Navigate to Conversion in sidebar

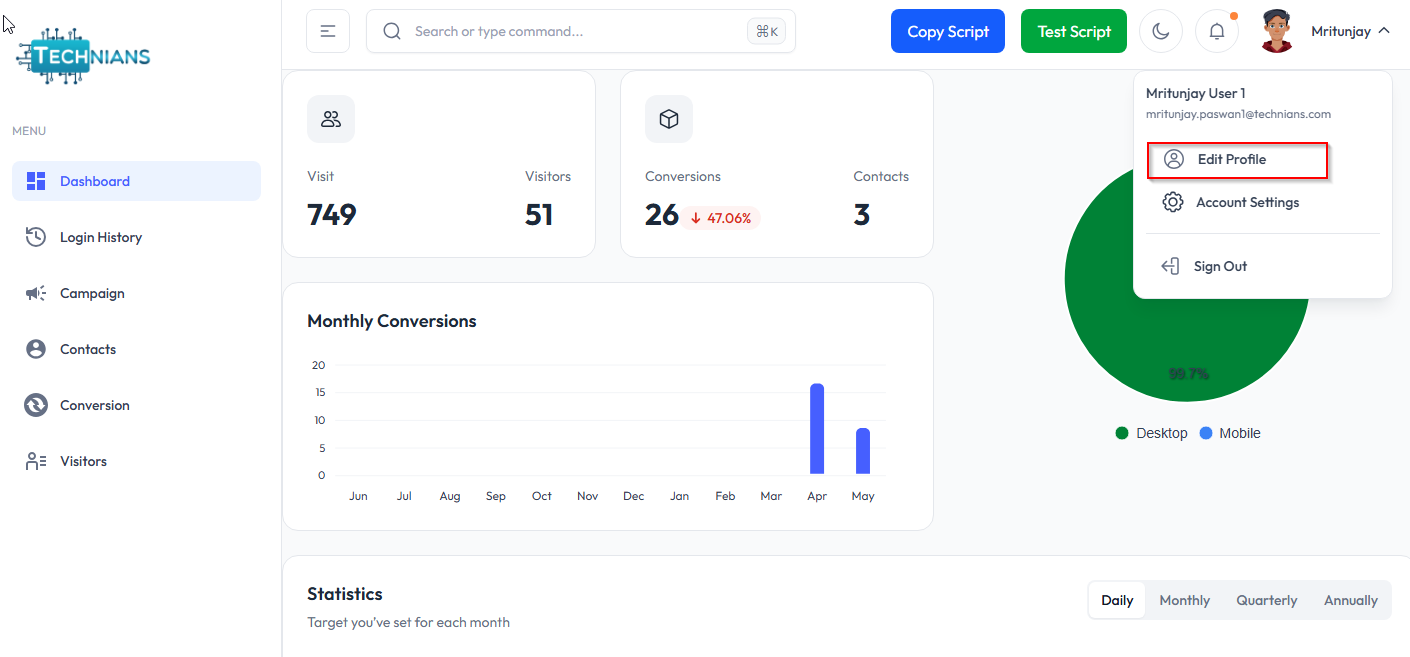point(94,405)
